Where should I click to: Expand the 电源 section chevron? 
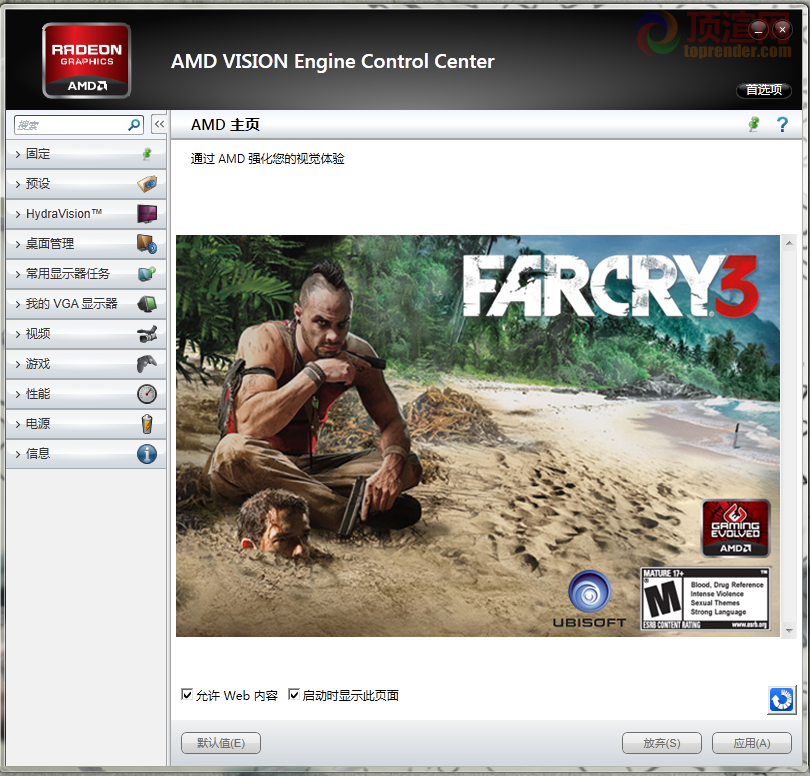(18, 424)
